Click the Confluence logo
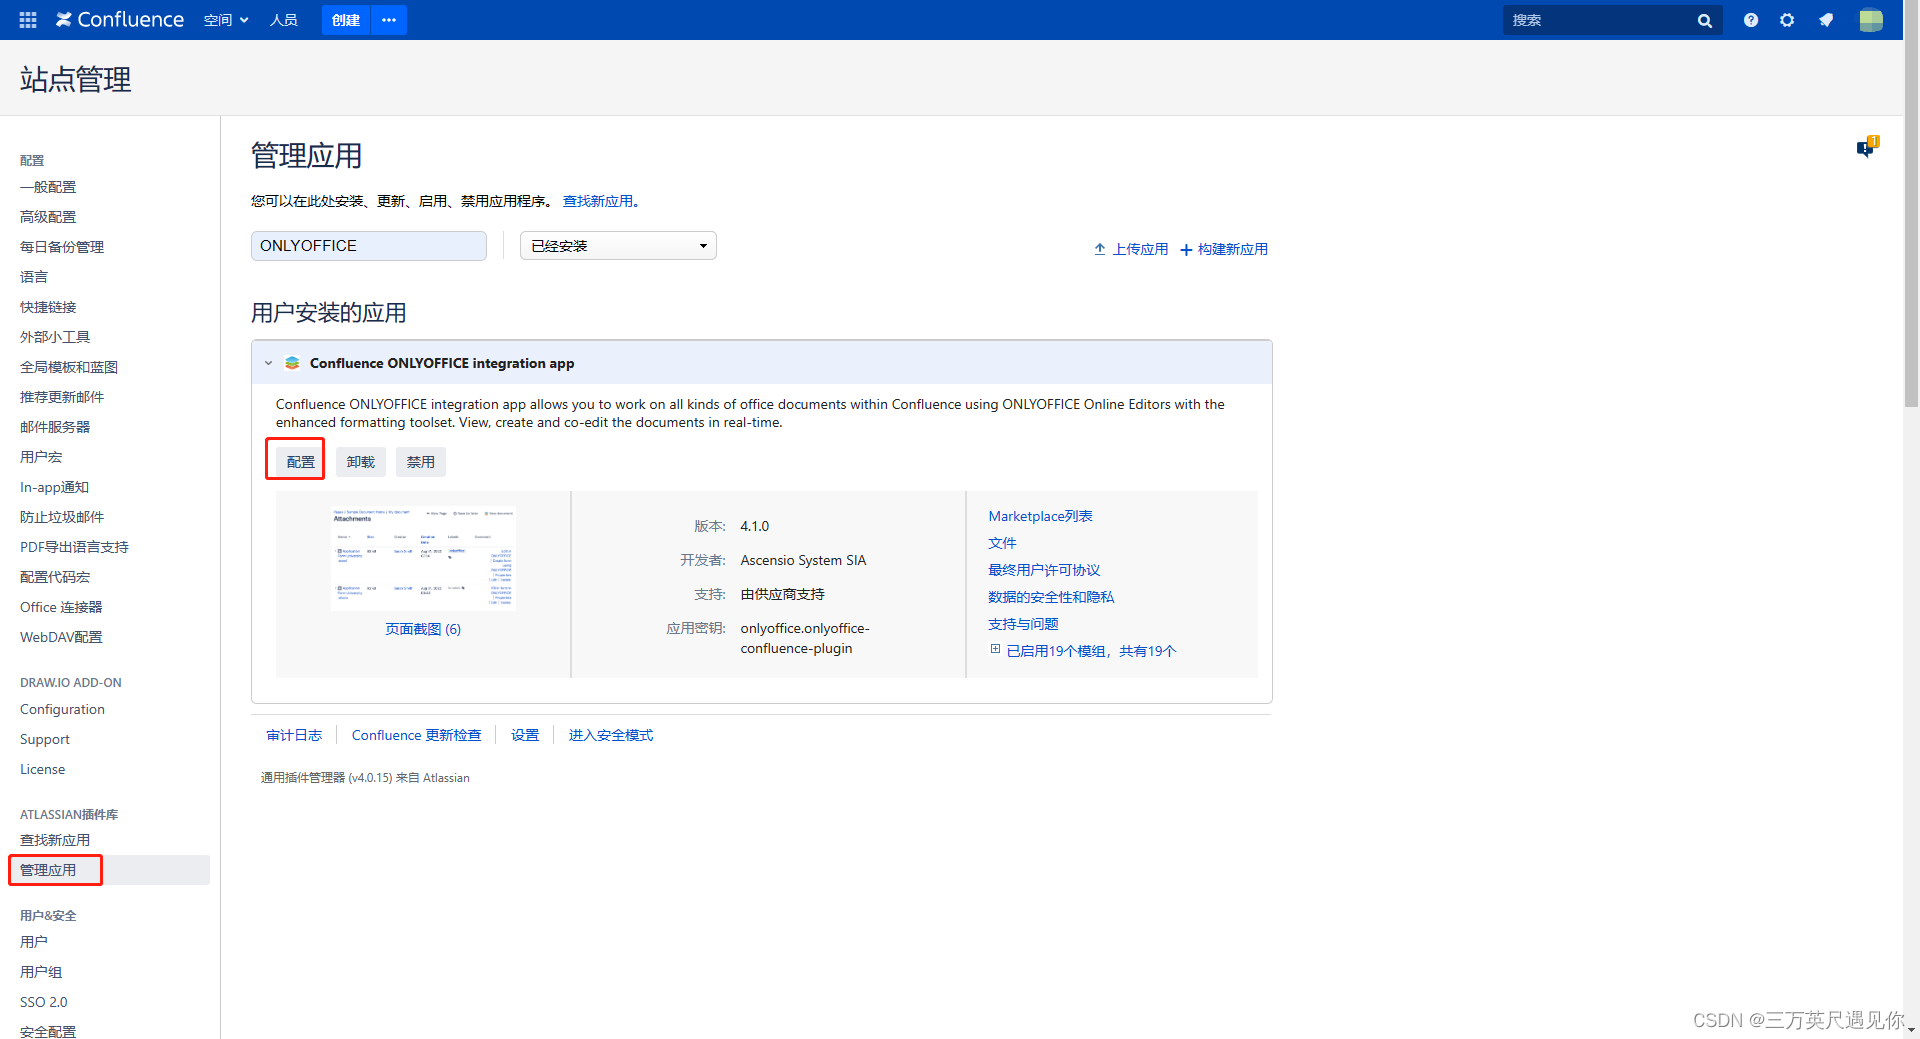Image resolution: width=1920 pixels, height=1039 pixels. (x=120, y=20)
